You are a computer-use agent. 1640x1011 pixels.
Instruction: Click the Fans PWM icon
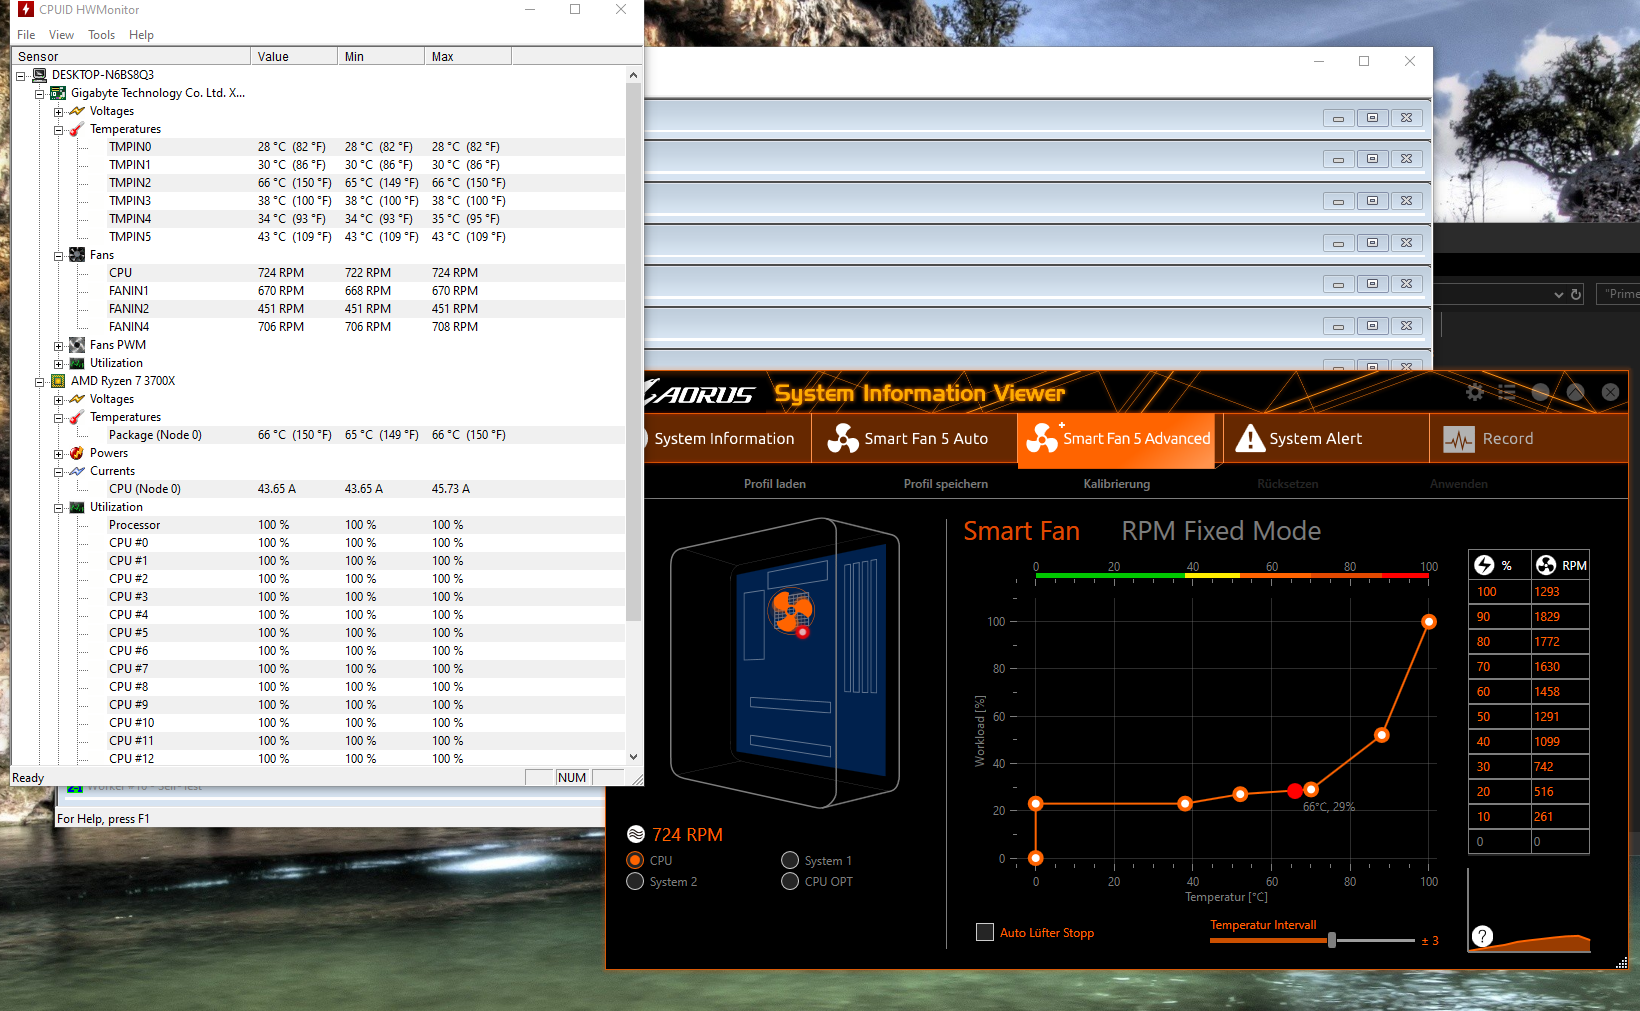77,345
